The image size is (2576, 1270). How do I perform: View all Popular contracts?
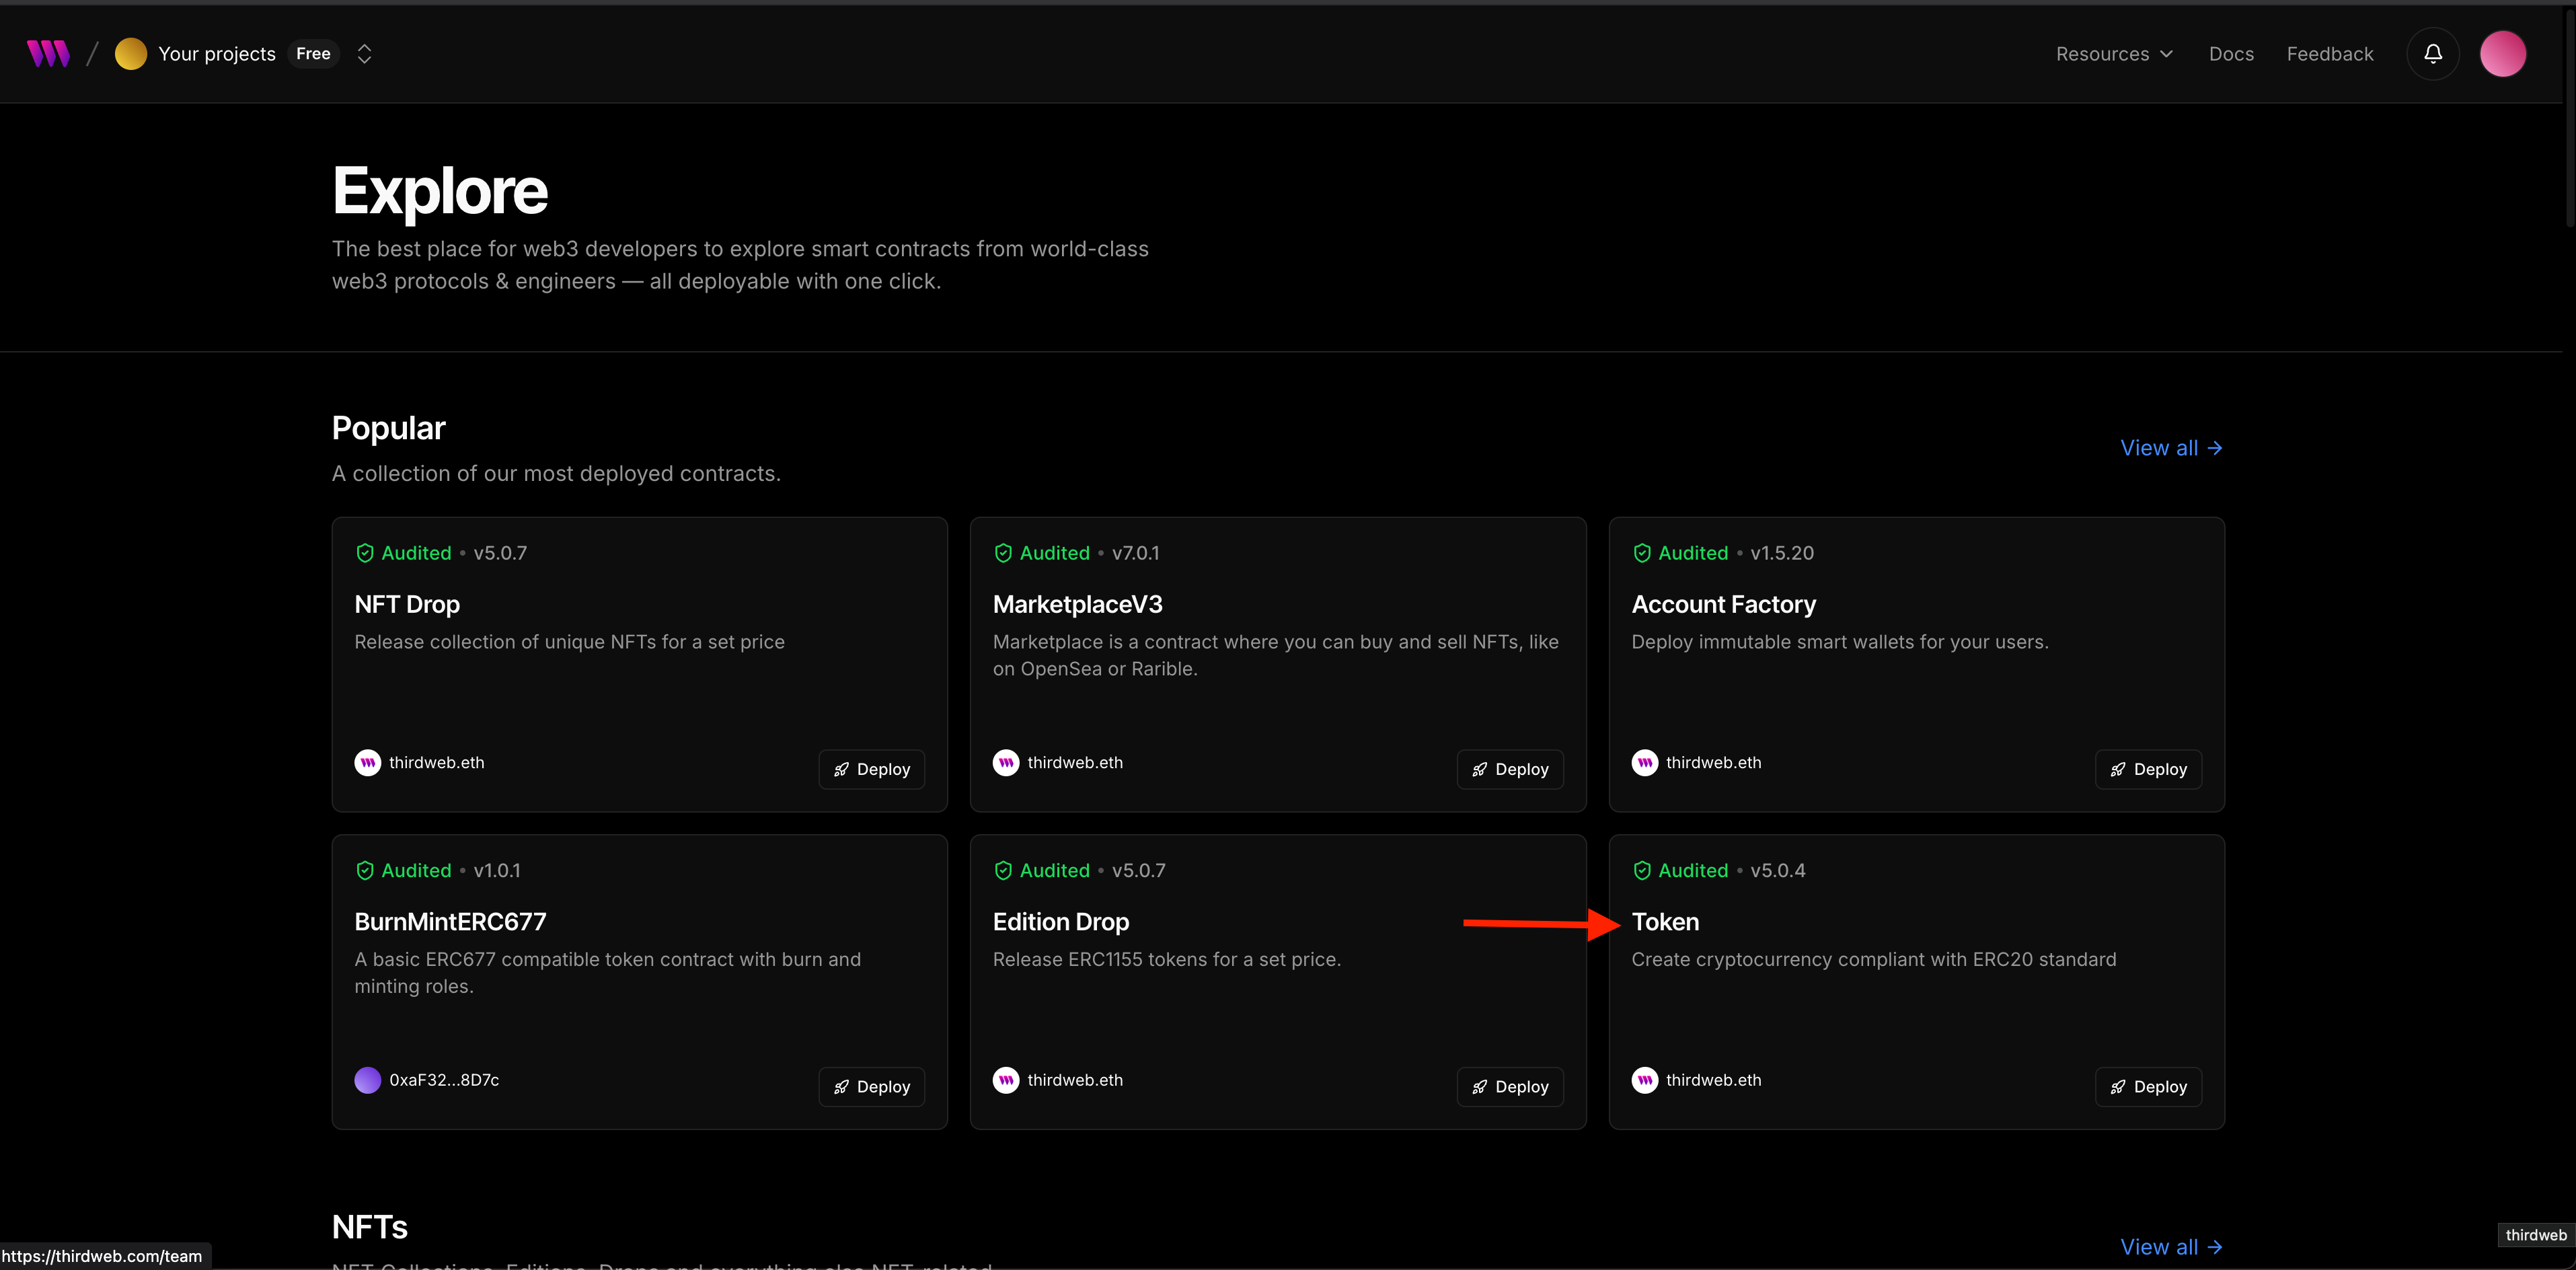coord(2171,448)
